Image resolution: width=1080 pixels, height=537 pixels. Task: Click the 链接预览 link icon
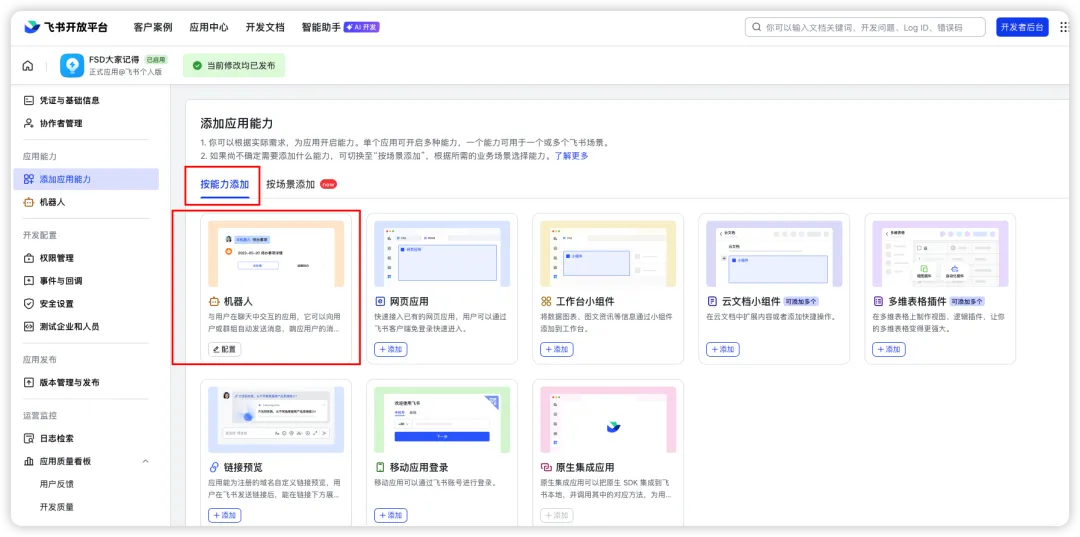point(214,467)
